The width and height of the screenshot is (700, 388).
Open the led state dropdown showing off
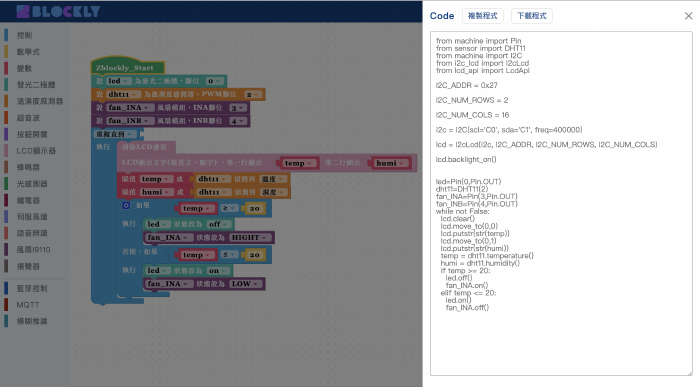(218, 224)
